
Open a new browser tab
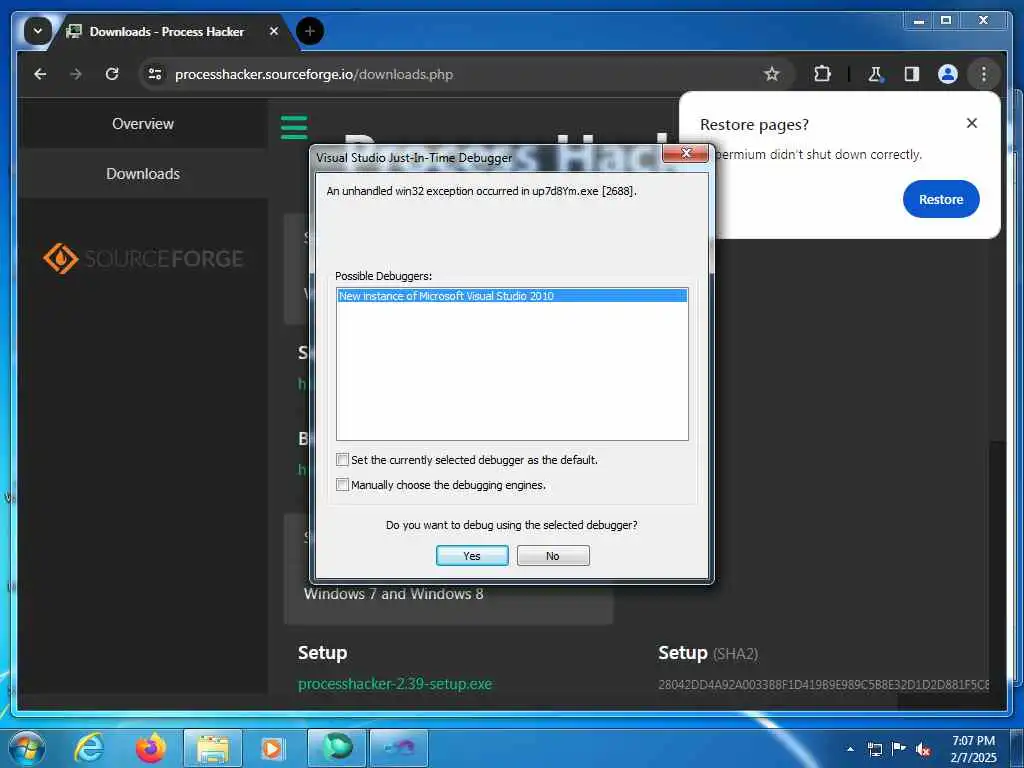pos(310,31)
